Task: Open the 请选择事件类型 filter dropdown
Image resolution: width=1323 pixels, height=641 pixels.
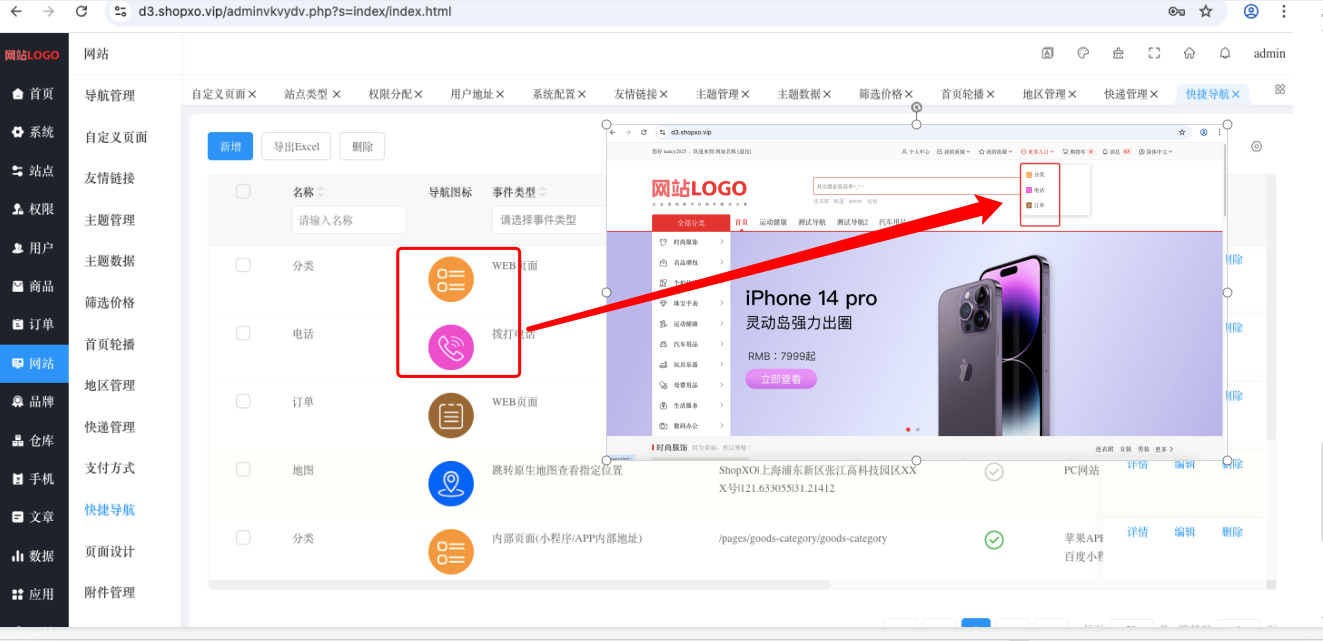Action: [x=549, y=220]
